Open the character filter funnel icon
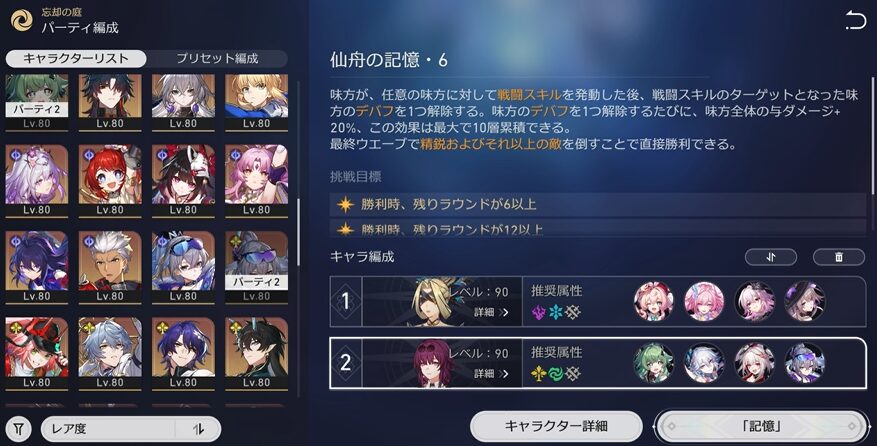877x446 pixels. 19,429
